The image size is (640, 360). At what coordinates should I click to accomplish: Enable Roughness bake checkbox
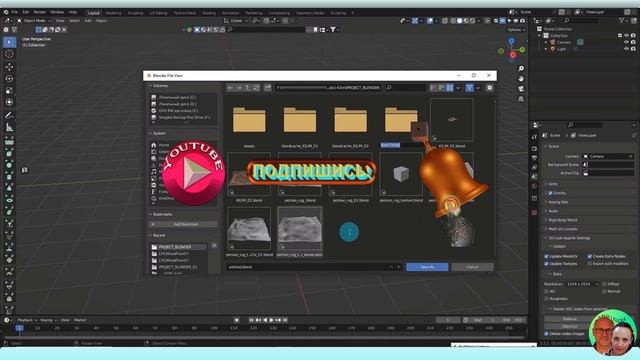tap(546, 299)
